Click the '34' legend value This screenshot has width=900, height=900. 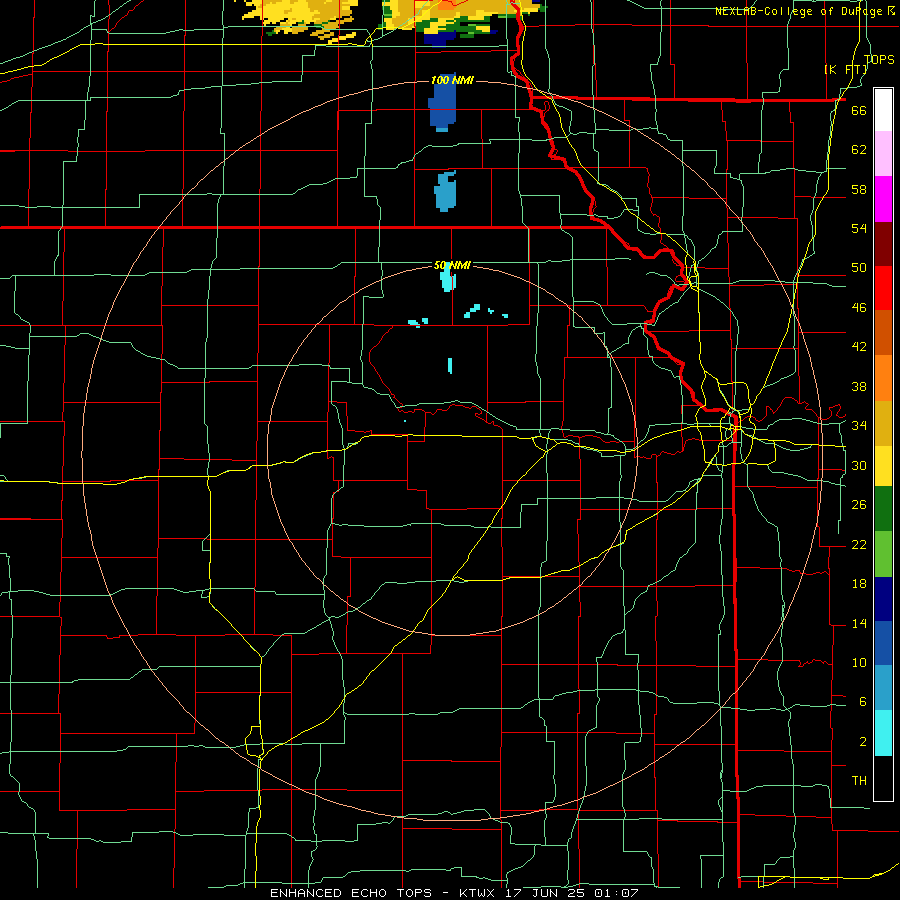859,425
